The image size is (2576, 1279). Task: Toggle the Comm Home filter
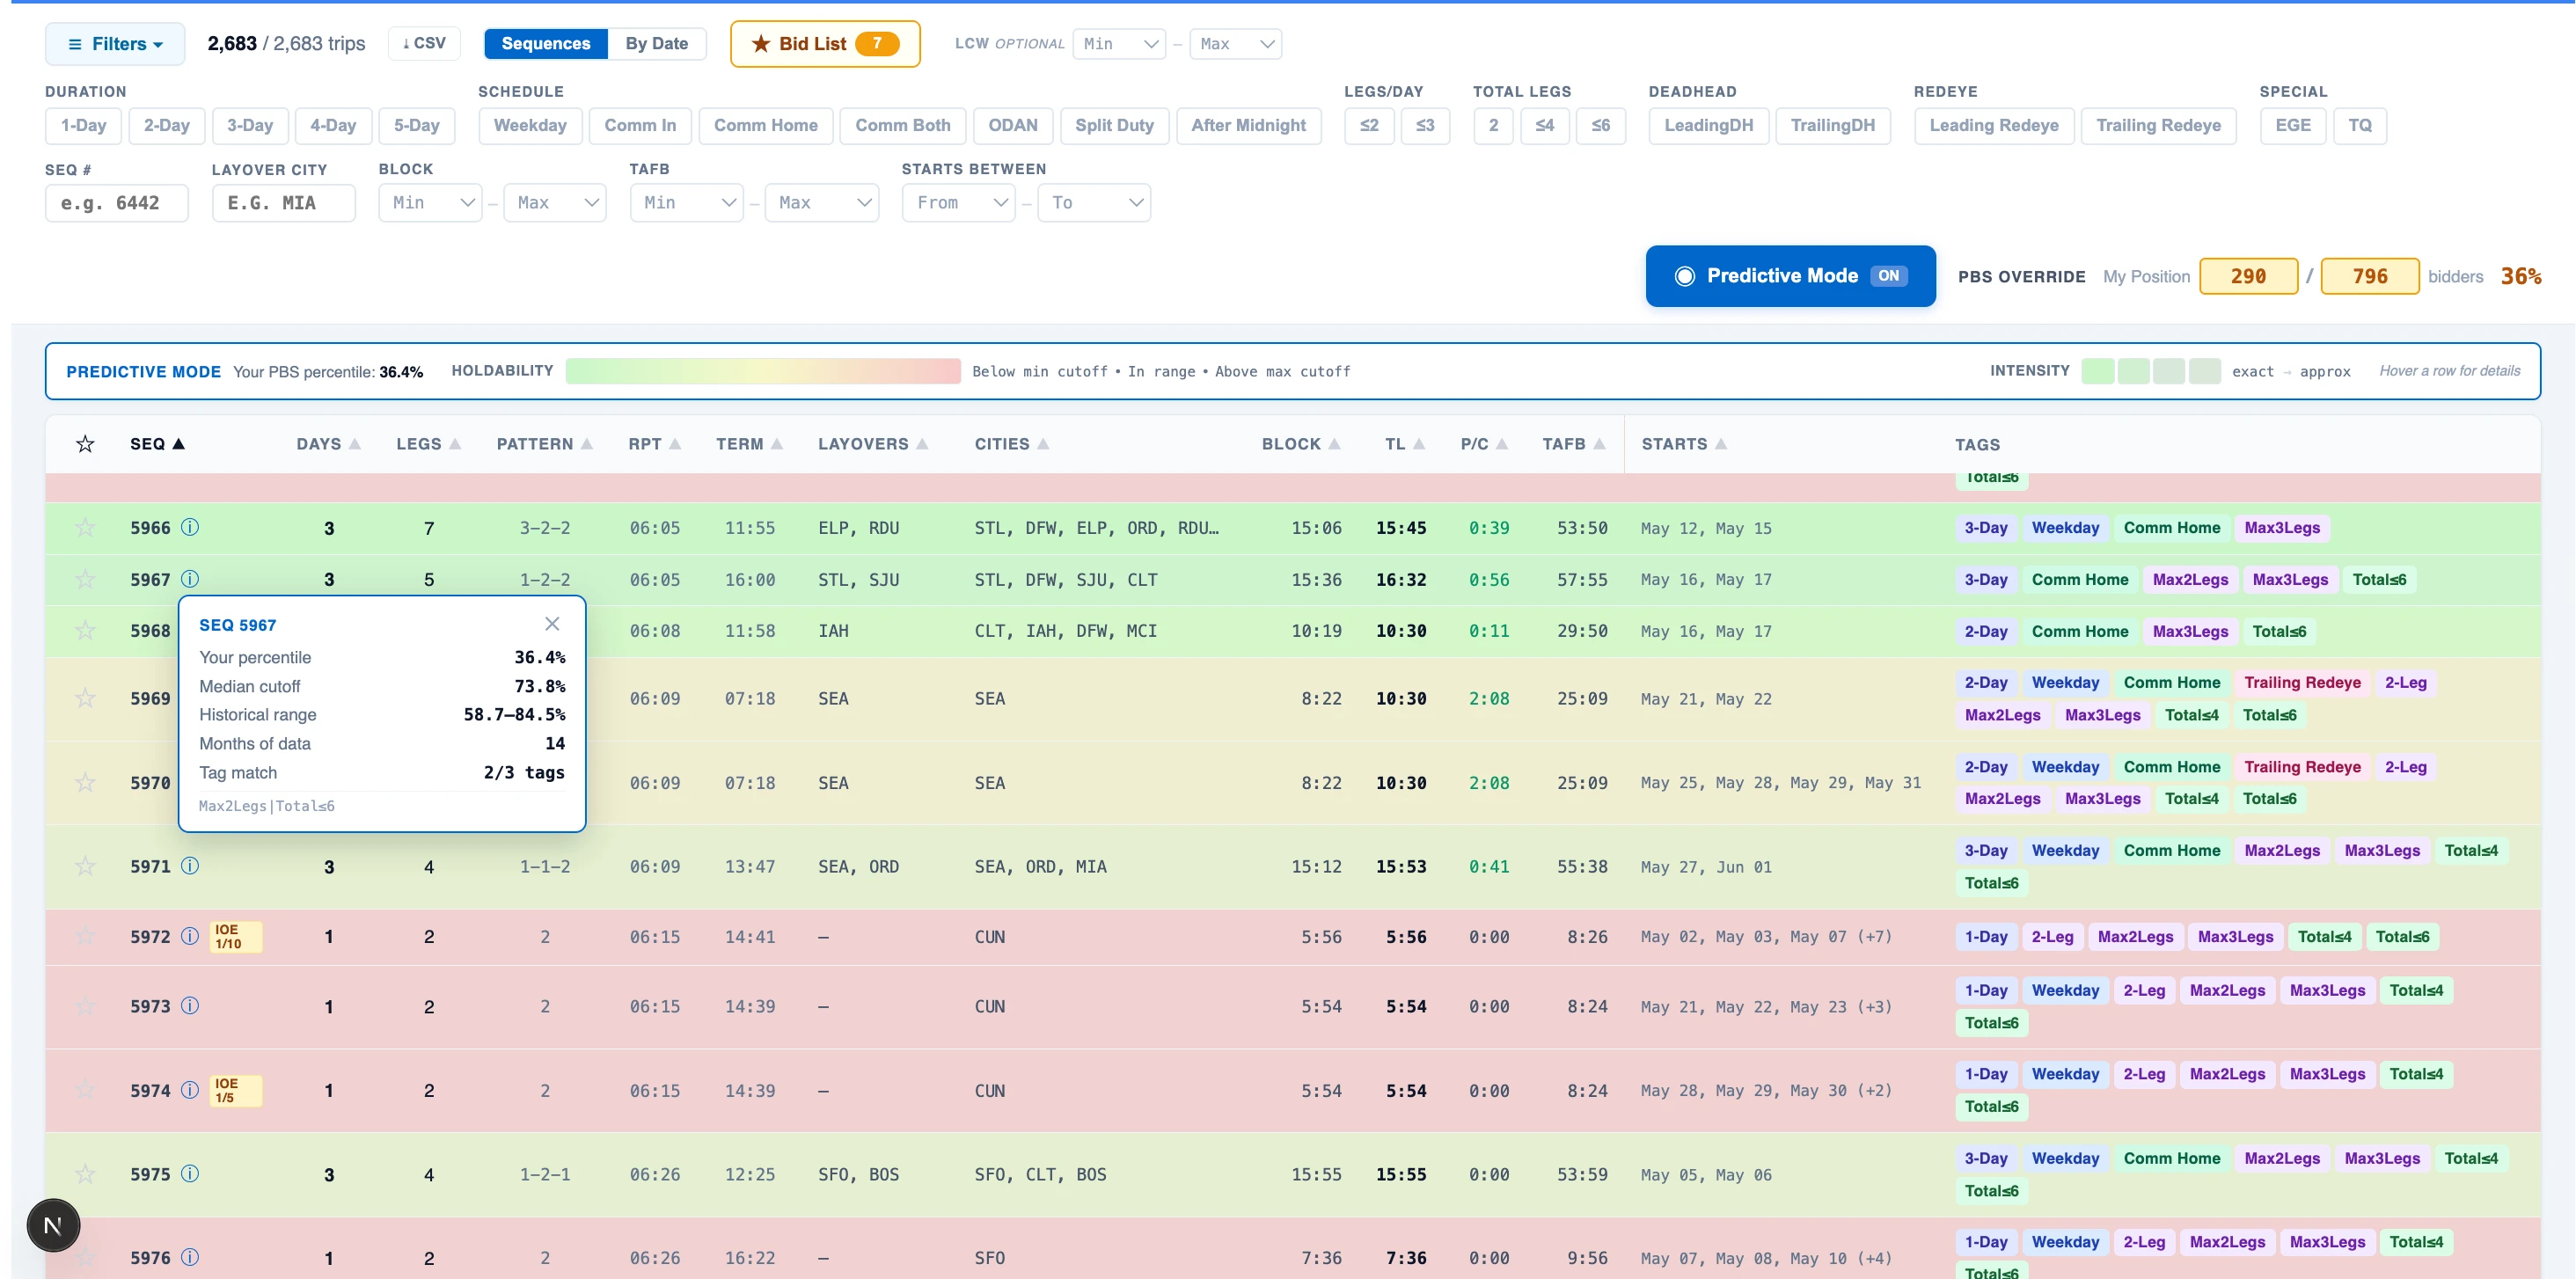(766, 126)
